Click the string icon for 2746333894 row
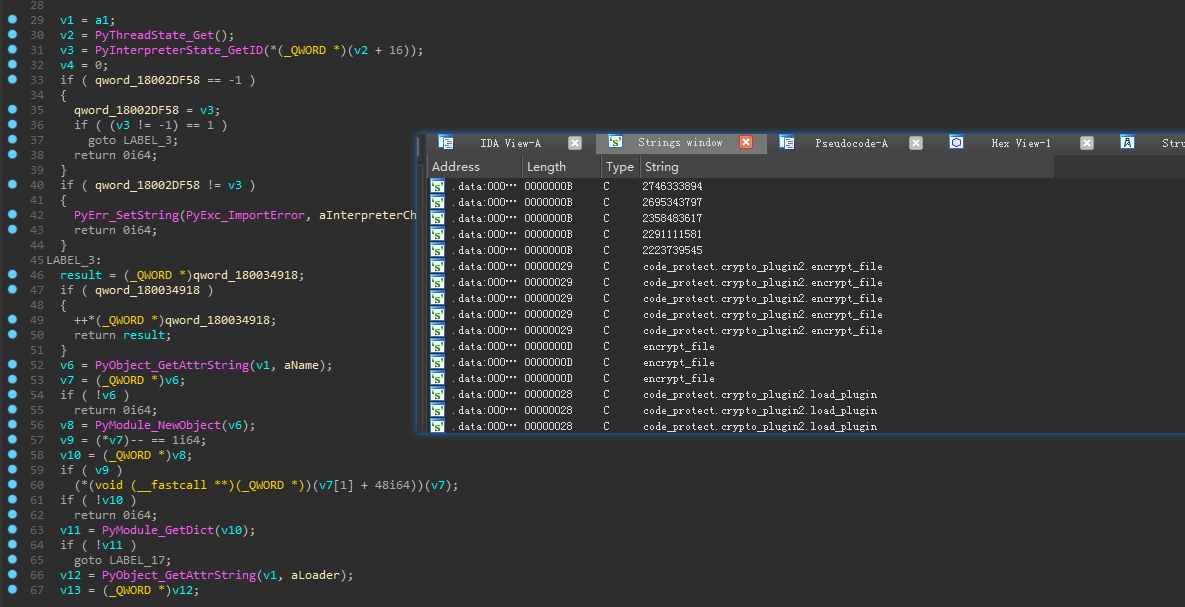This screenshot has height=607, width=1185. tap(438, 186)
